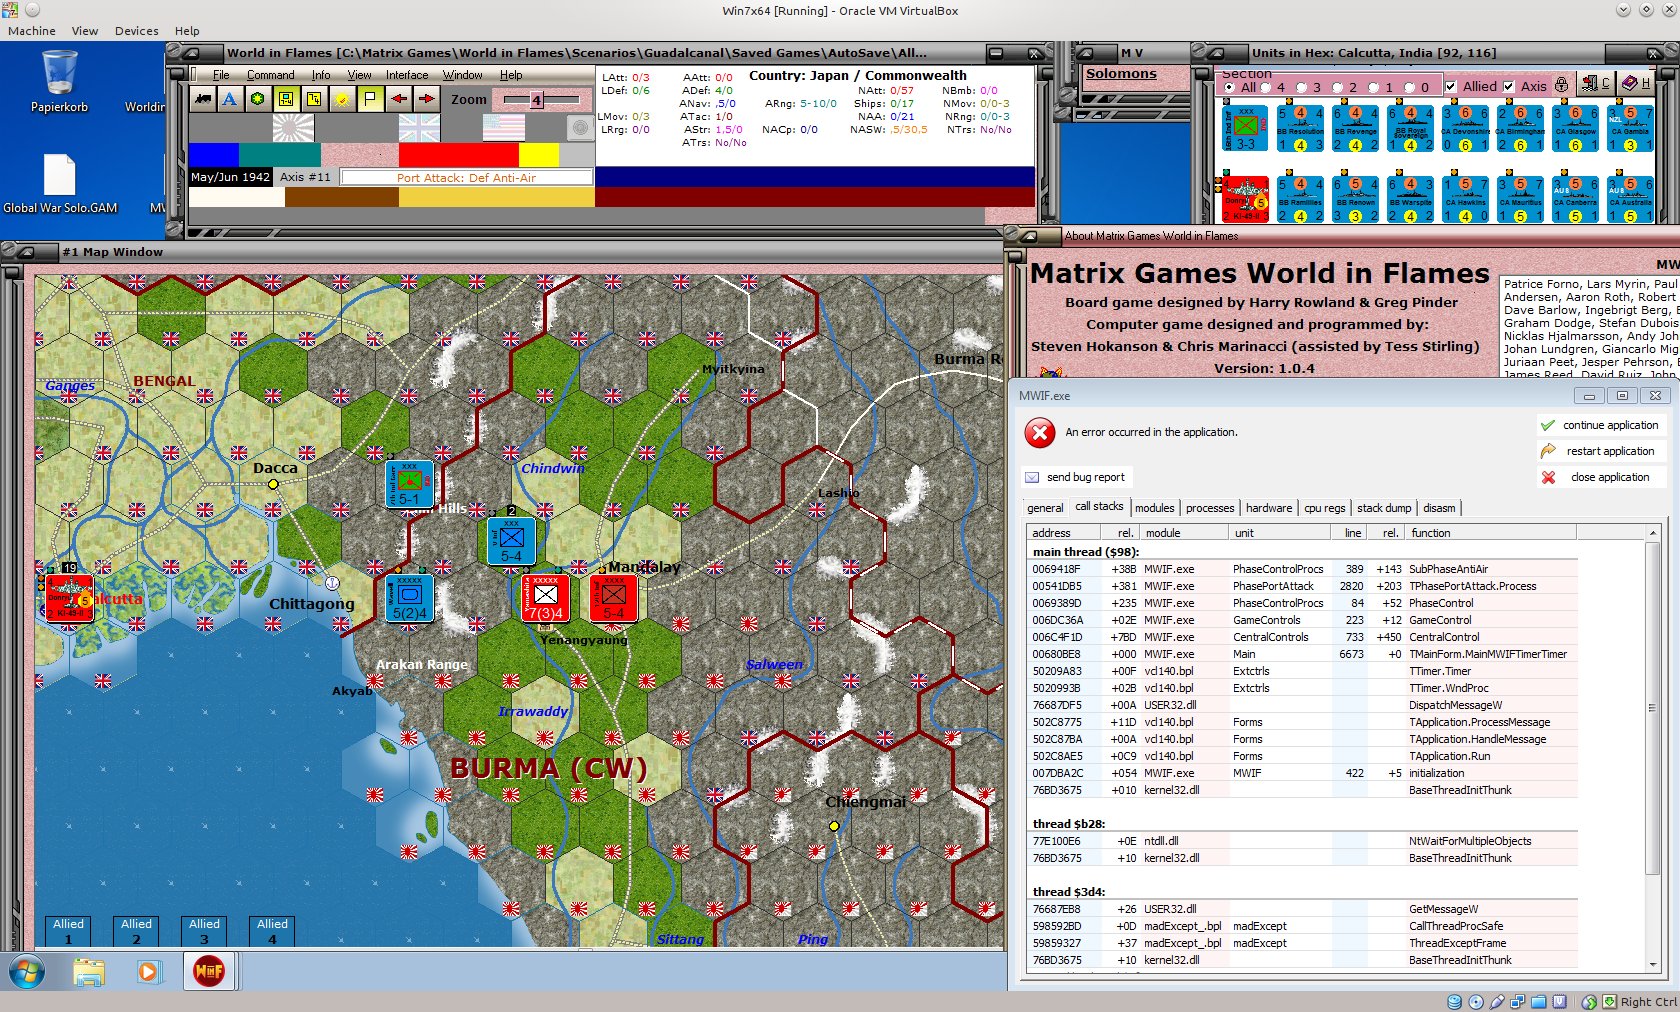Click the blue 5(2)4 unit near Chittagong
1680x1012 pixels.
tap(409, 598)
